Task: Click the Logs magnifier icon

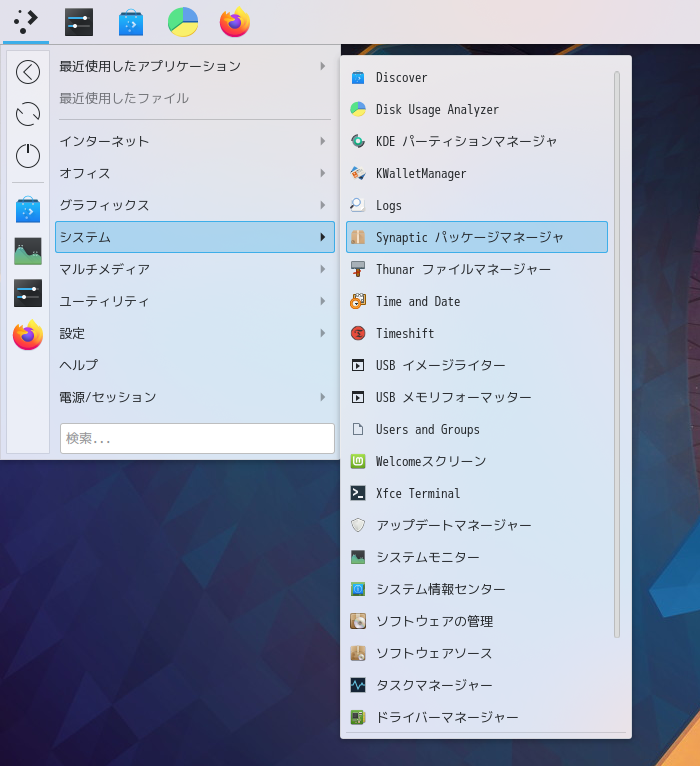Action: [x=358, y=205]
